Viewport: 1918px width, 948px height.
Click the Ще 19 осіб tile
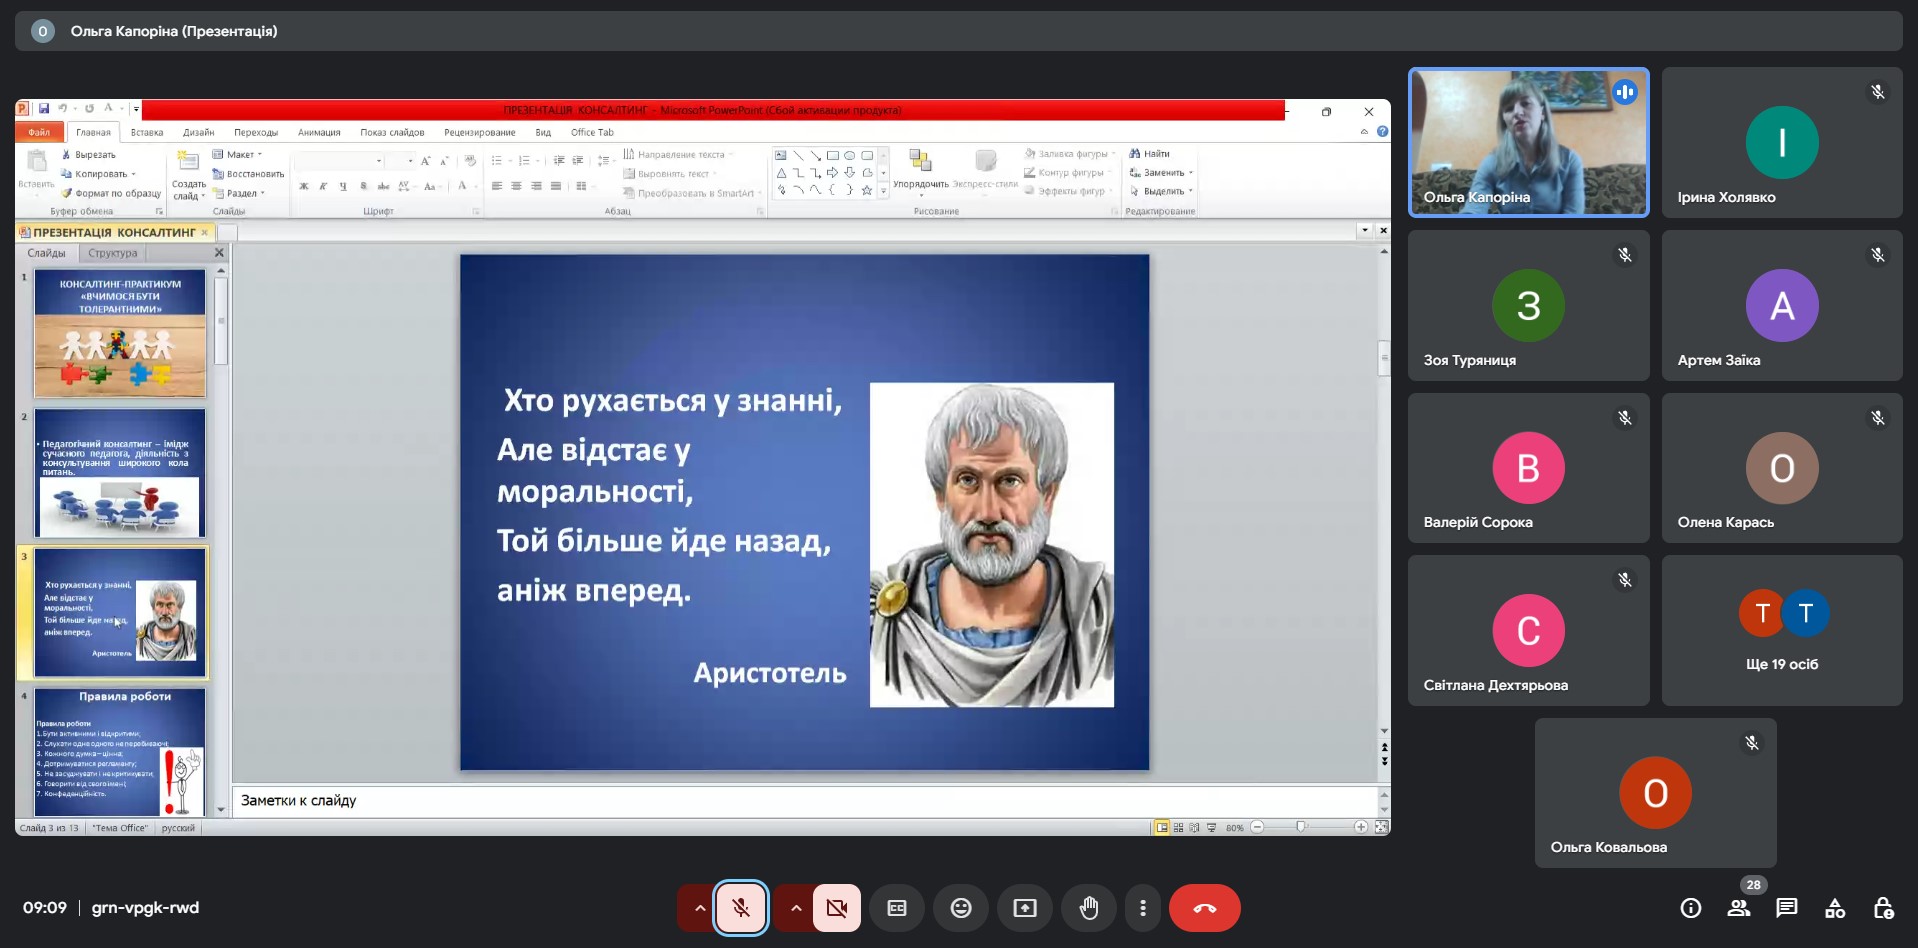1782,631
